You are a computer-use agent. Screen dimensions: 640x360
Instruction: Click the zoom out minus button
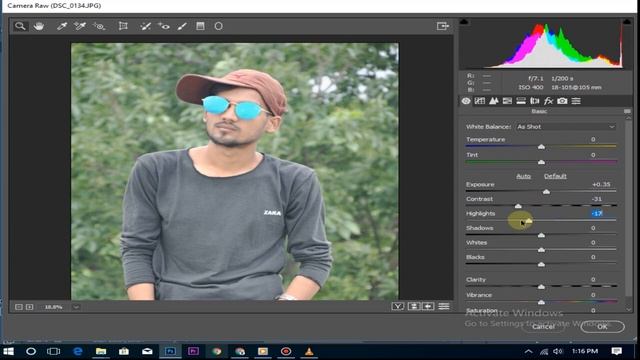tap(19, 307)
